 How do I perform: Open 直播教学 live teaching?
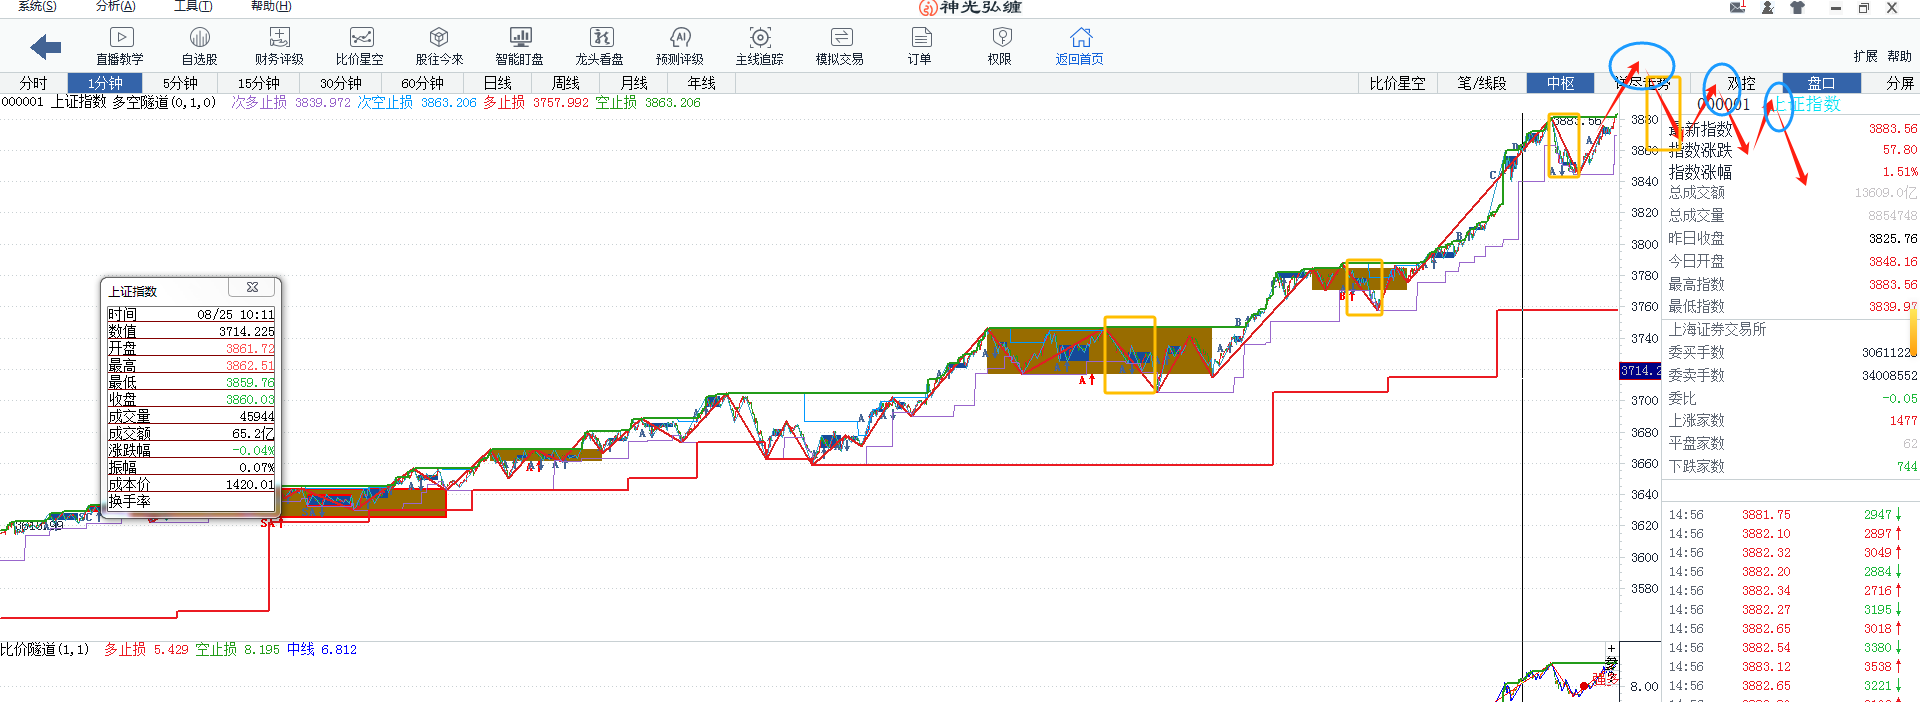pos(120,46)
